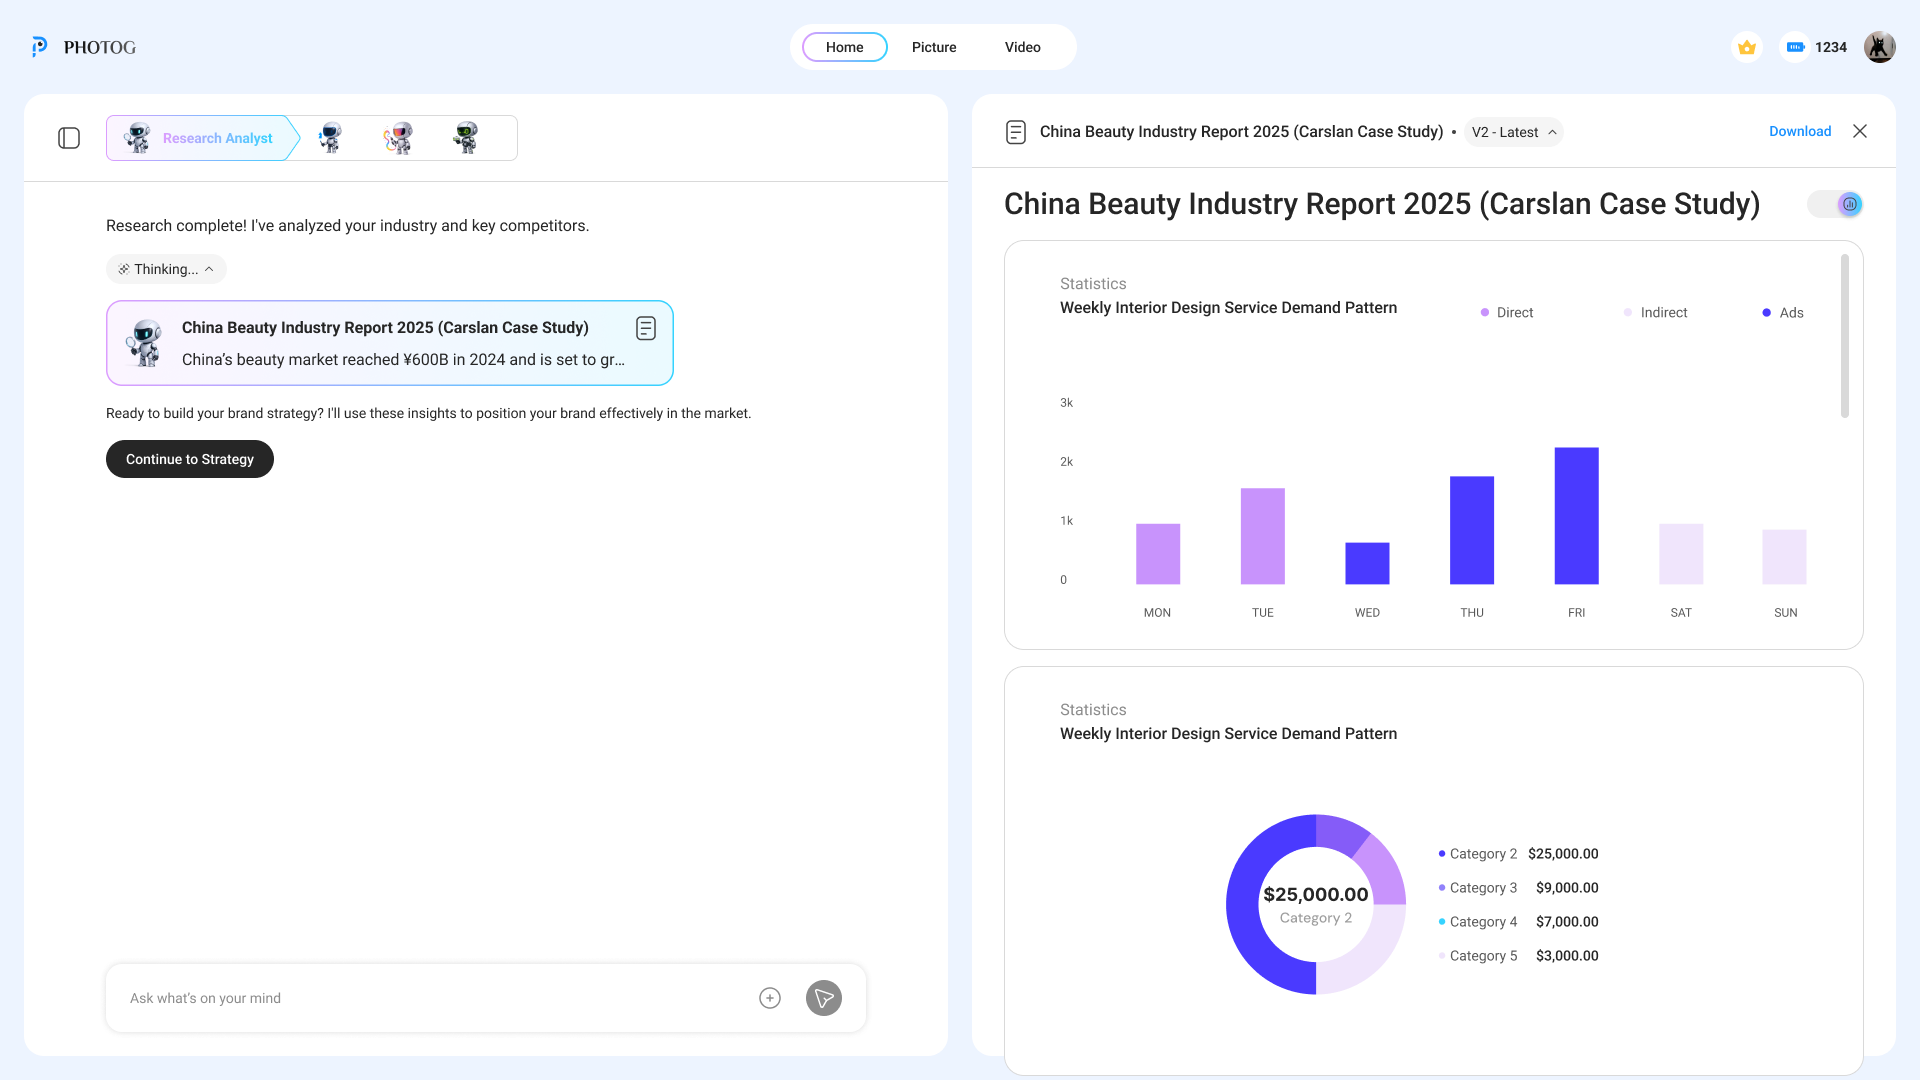
Task: Click the $3,000.00 value
Action: (1567, 956)
